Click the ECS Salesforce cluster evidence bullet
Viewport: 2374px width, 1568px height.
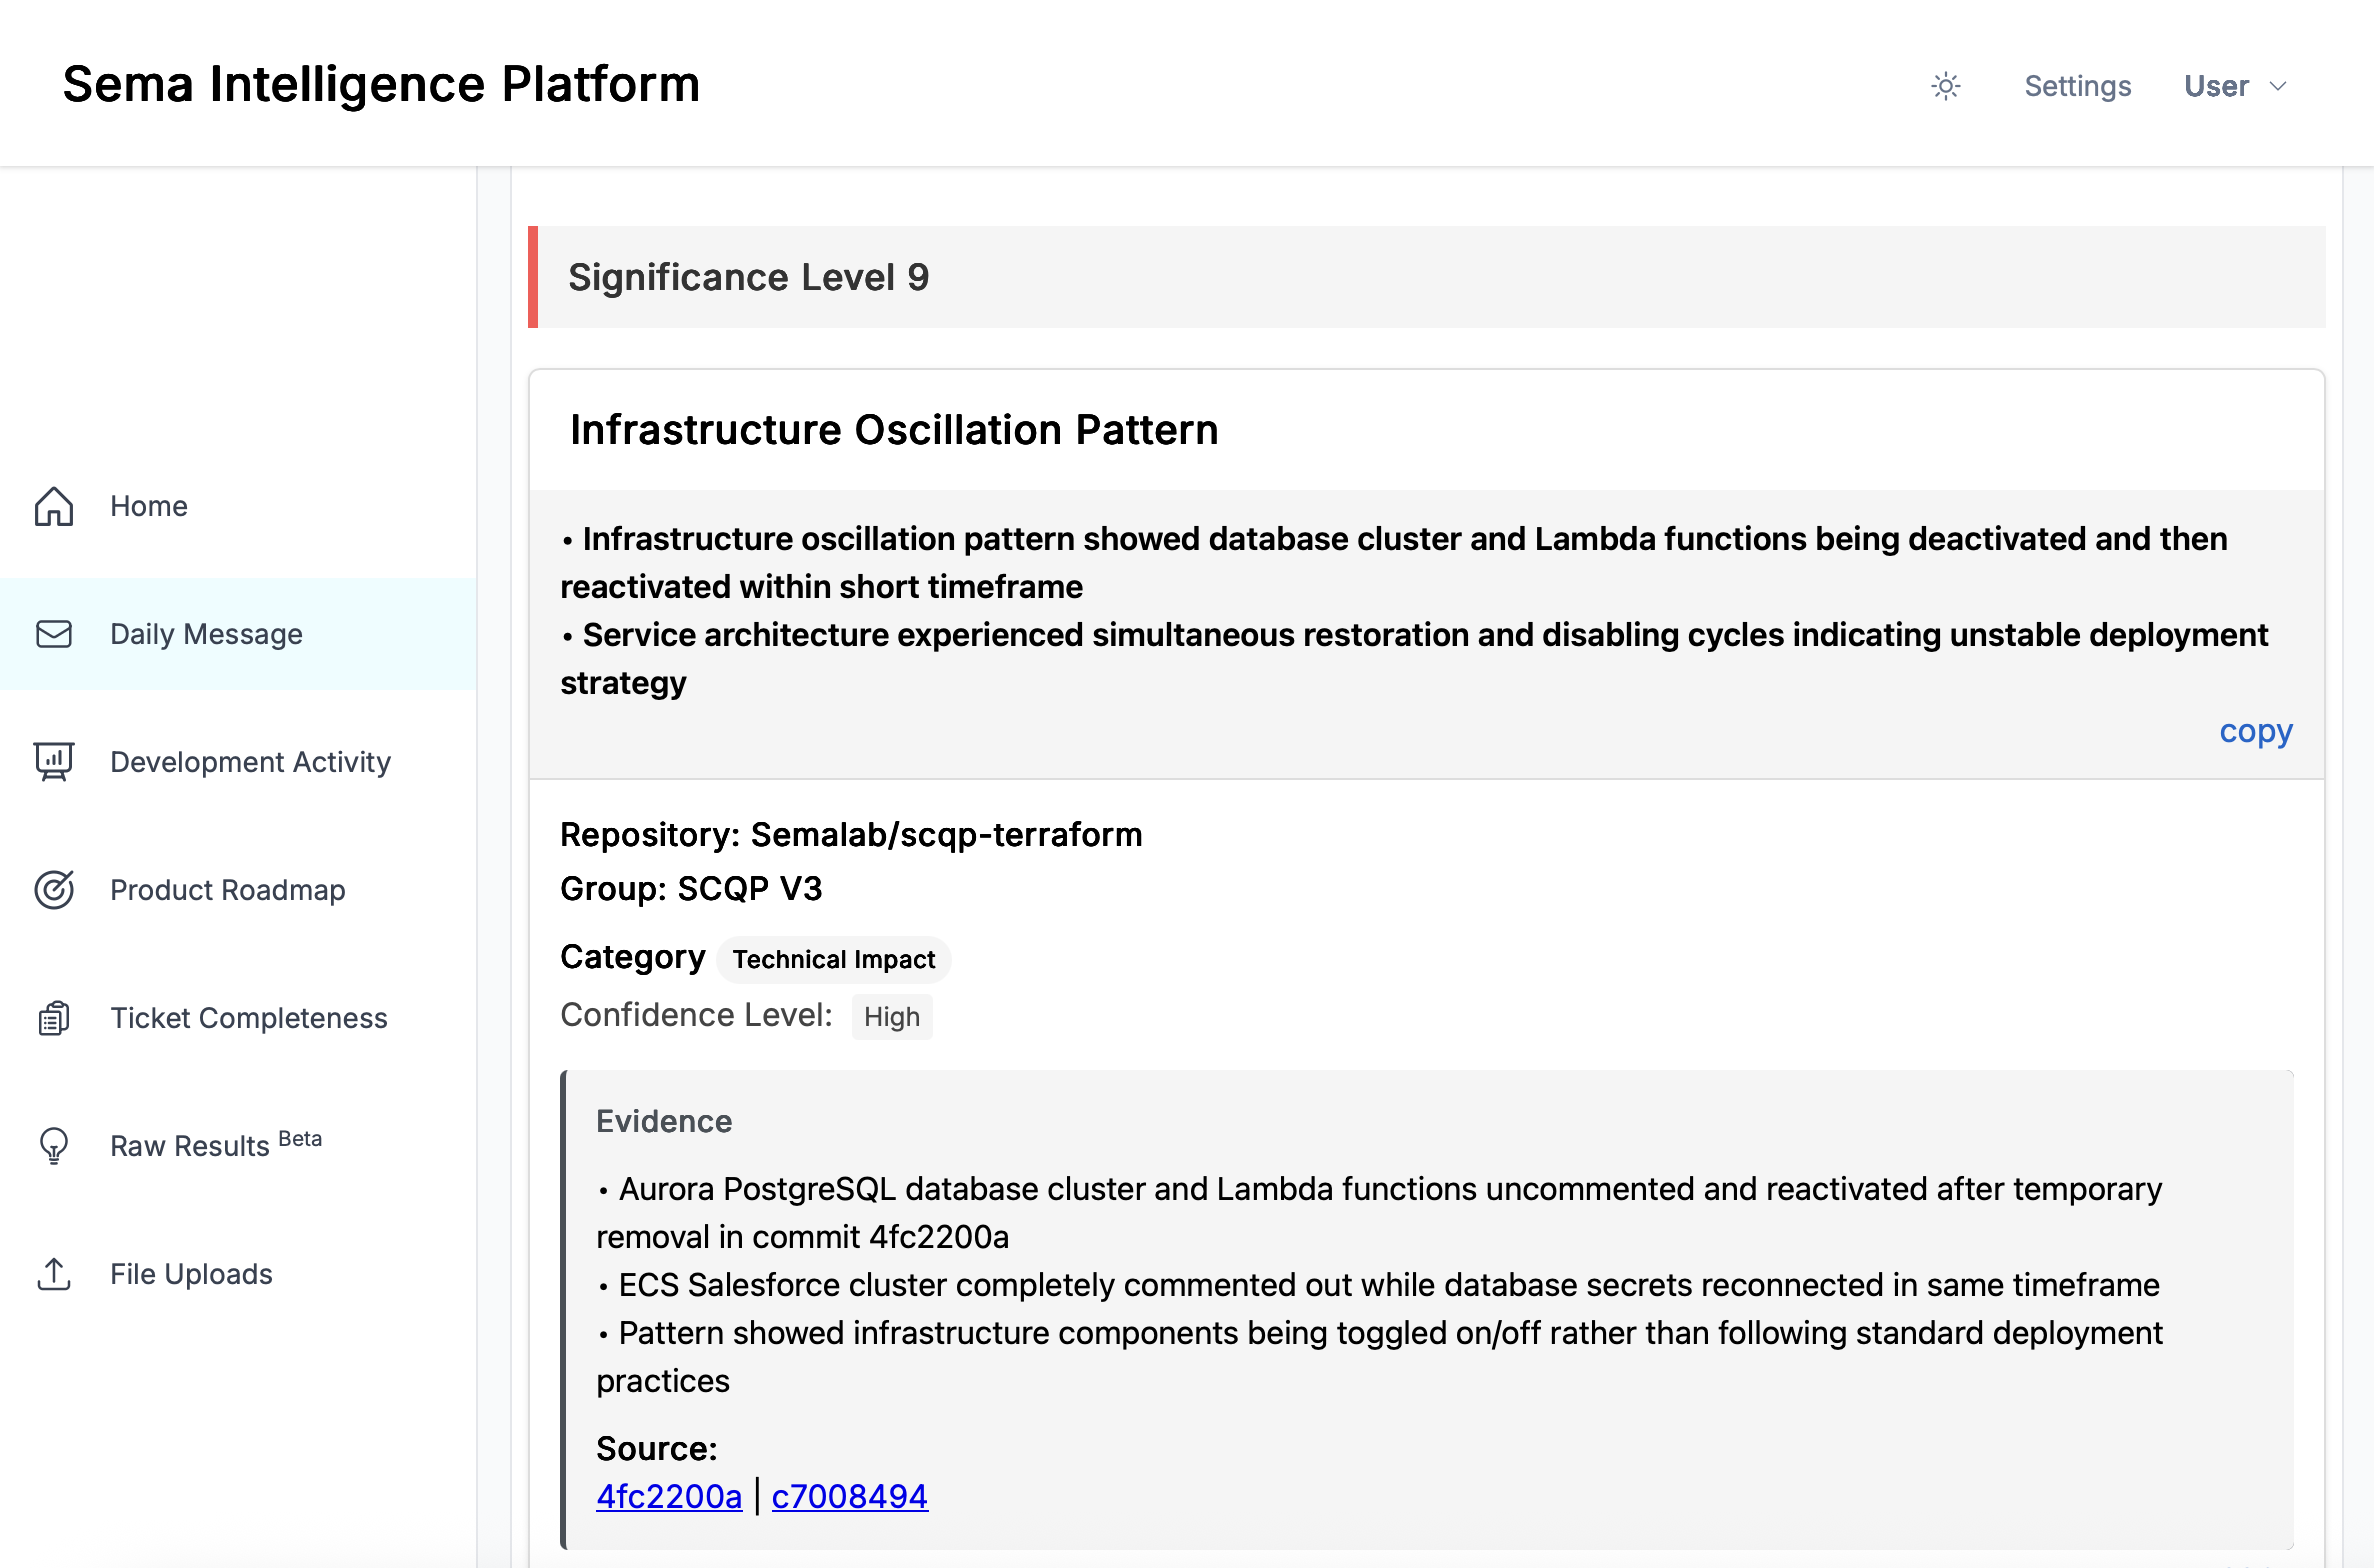[1379, 1284]
